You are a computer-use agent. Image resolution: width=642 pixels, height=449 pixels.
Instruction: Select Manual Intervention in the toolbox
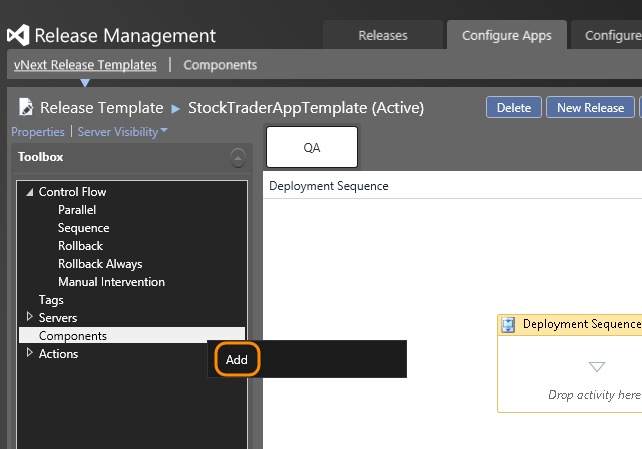111,282
